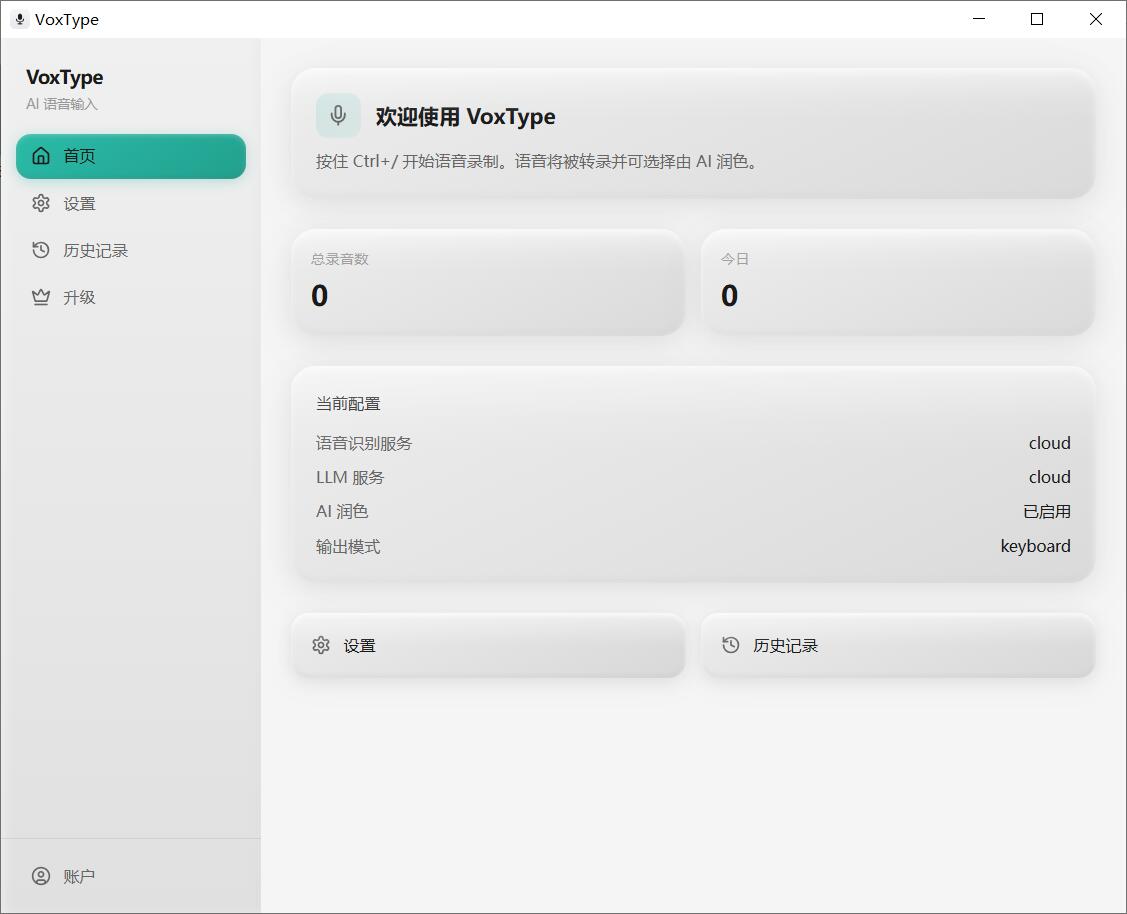Click the crown icon beside 升级
This screenshot has height=914, width=1127.
tap(41, 297)
